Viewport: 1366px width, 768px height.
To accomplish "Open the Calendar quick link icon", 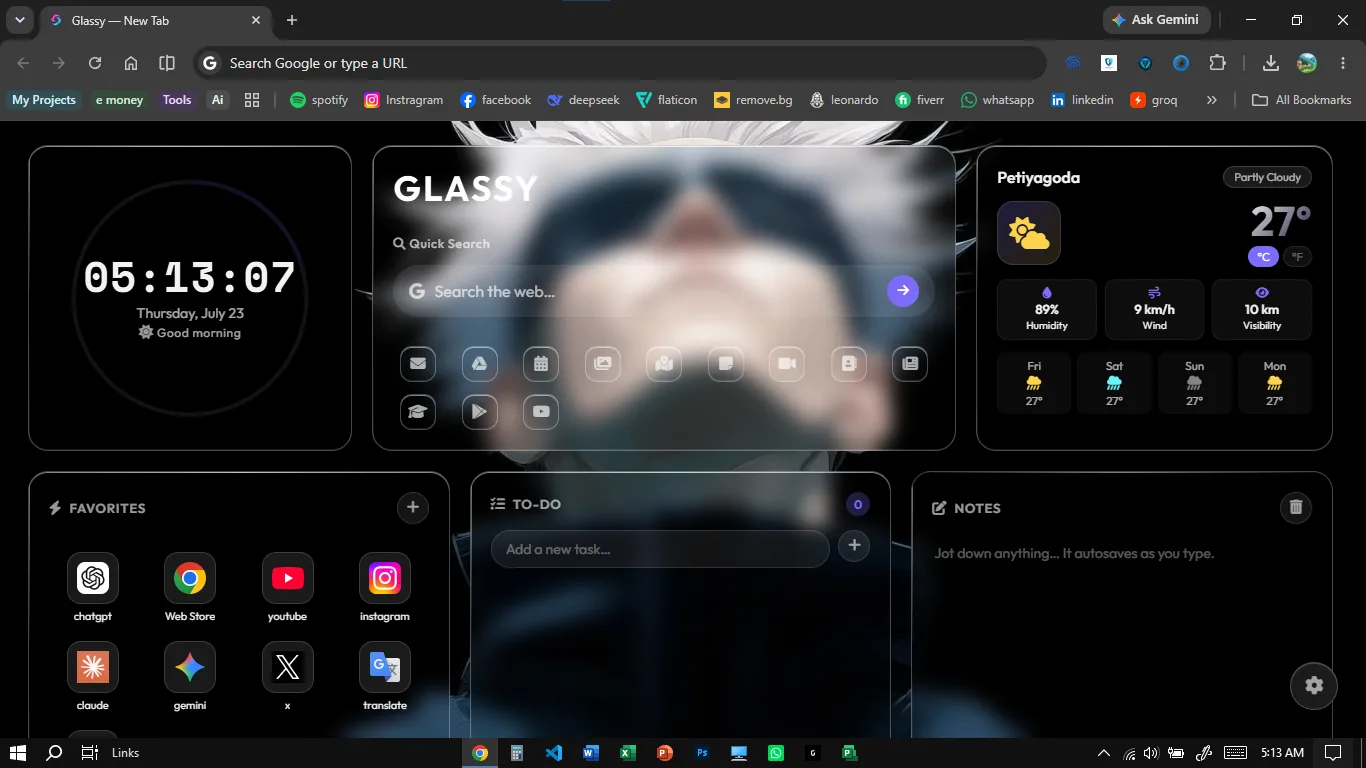I will coord(541,364).
